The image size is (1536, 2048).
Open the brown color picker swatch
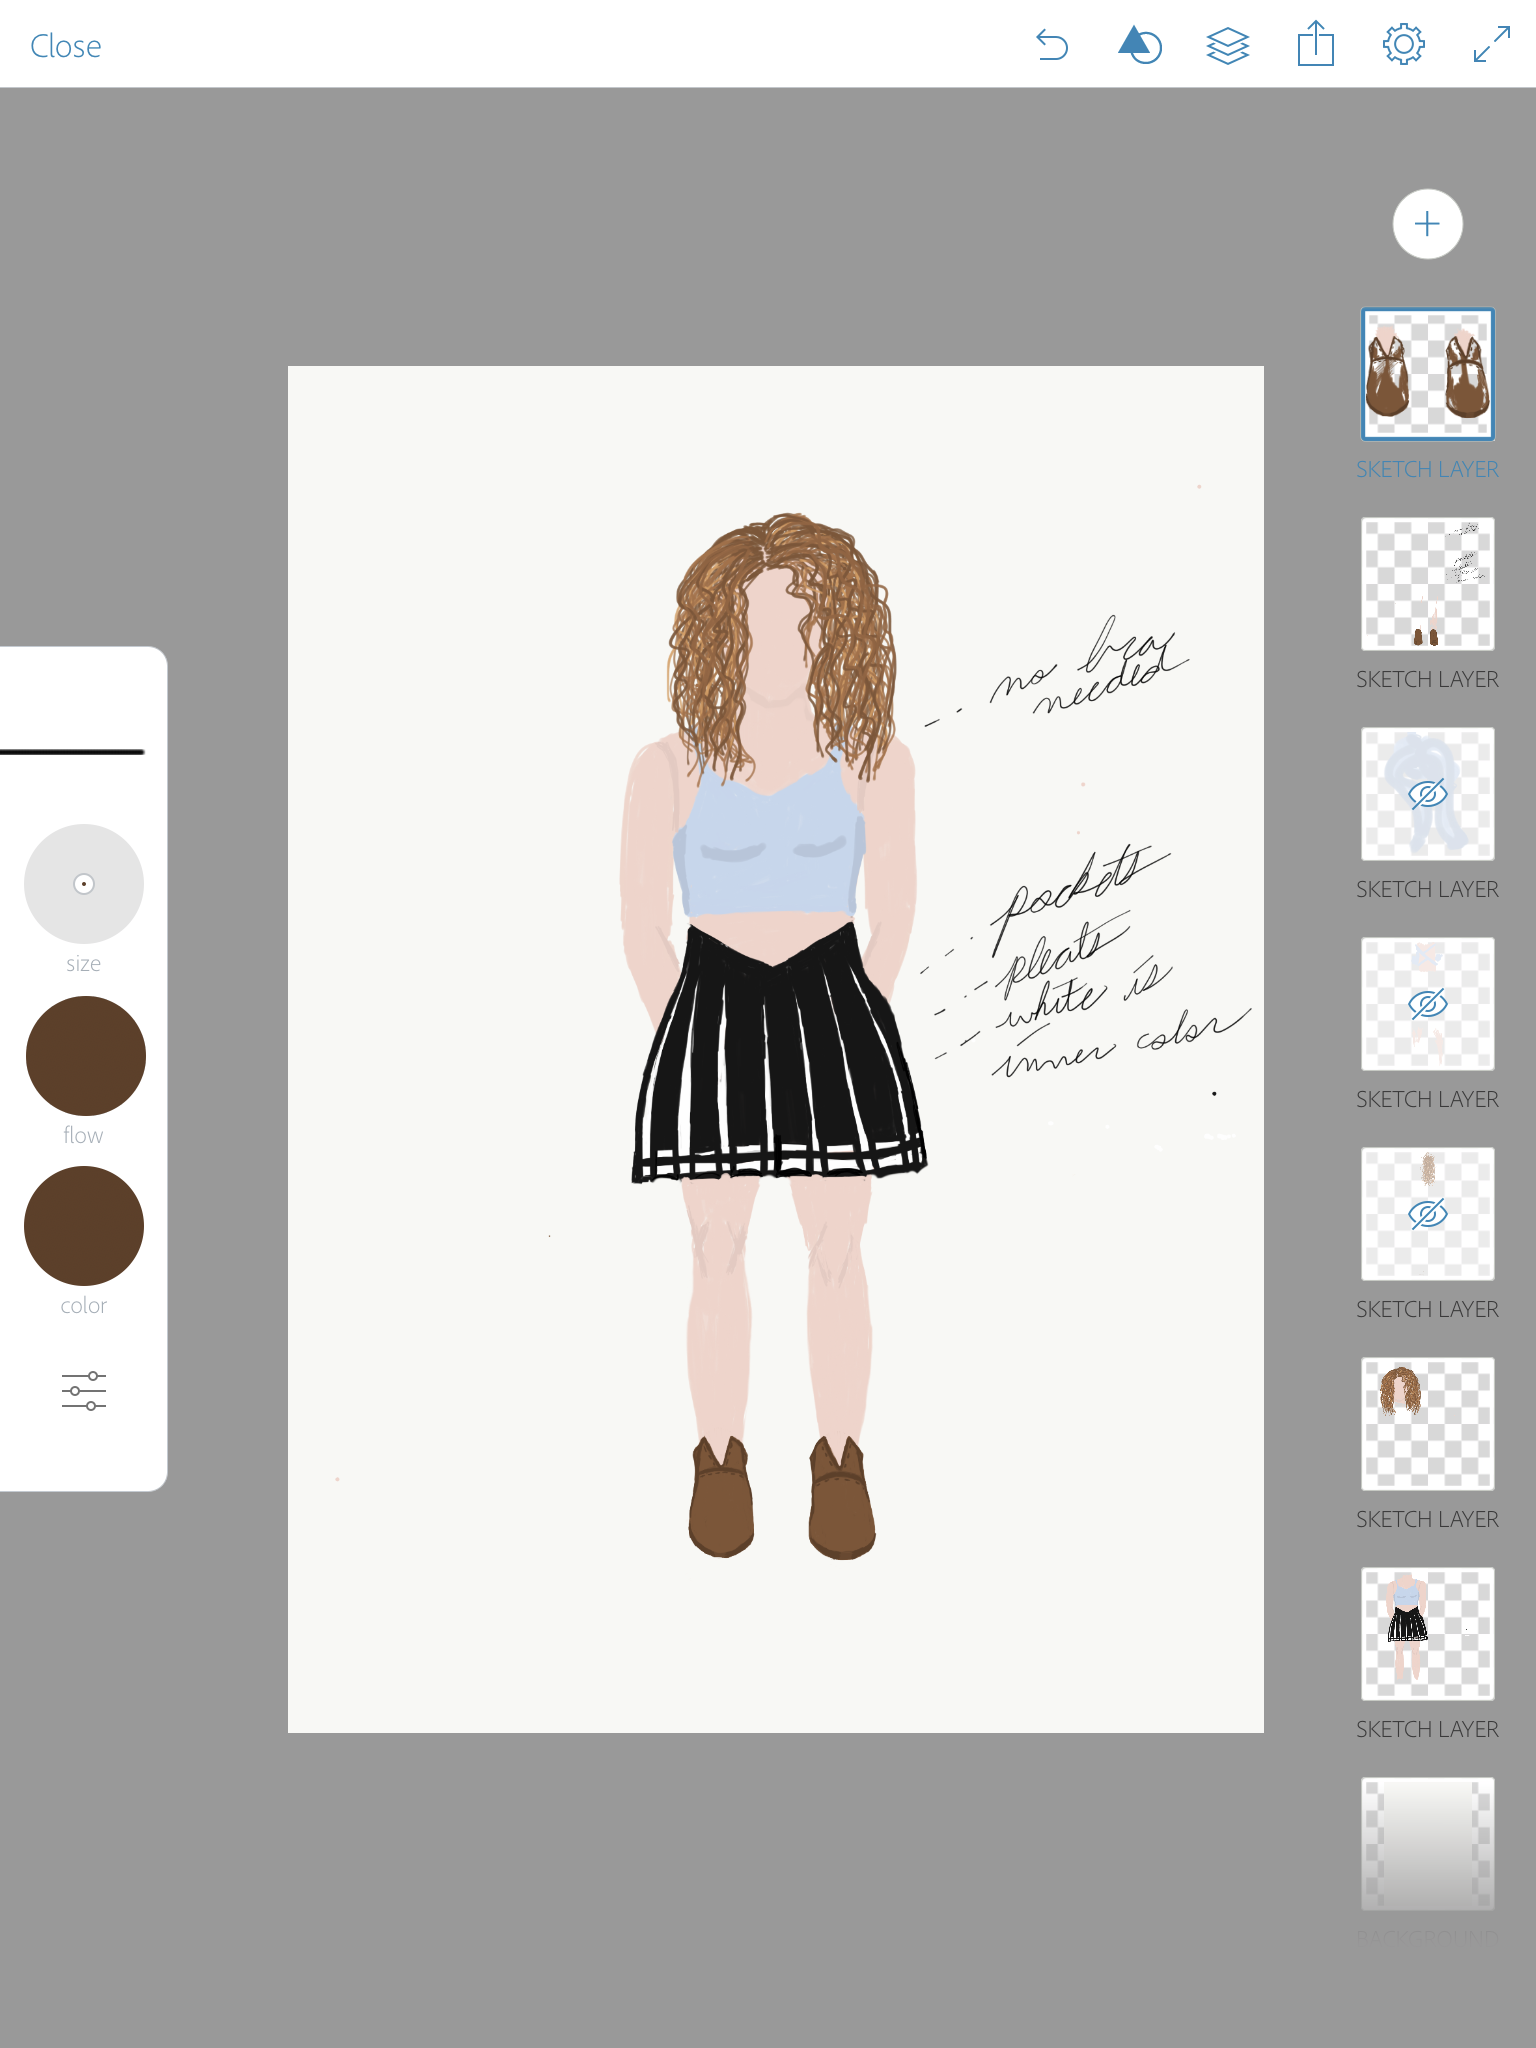click(84, 1226)
